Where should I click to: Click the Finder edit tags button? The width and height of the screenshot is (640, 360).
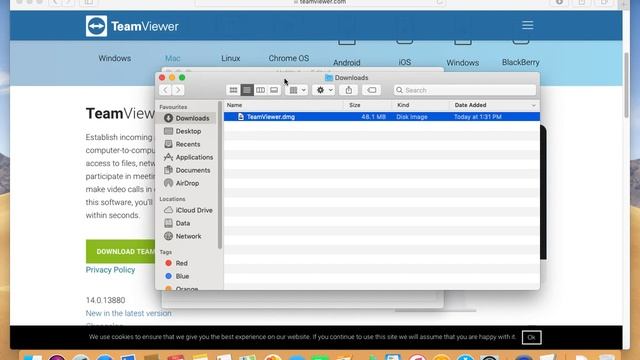(x=372, y=90)
